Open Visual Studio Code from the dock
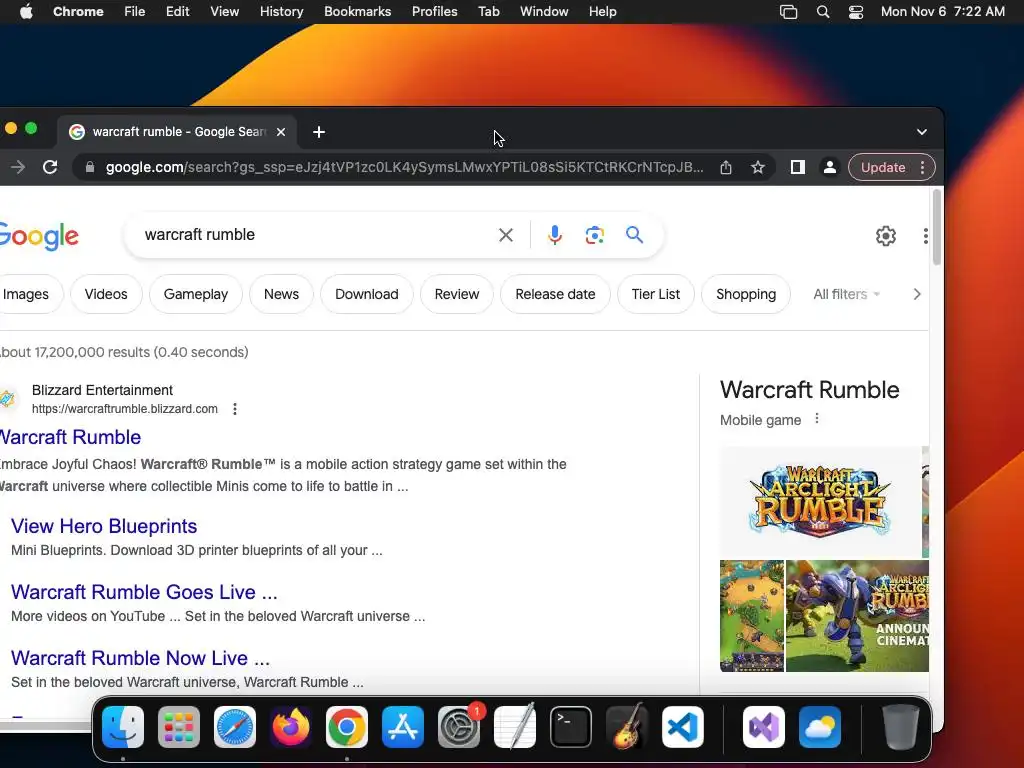The height and width of the screenshot is (768, 1024). click(683, 727)
